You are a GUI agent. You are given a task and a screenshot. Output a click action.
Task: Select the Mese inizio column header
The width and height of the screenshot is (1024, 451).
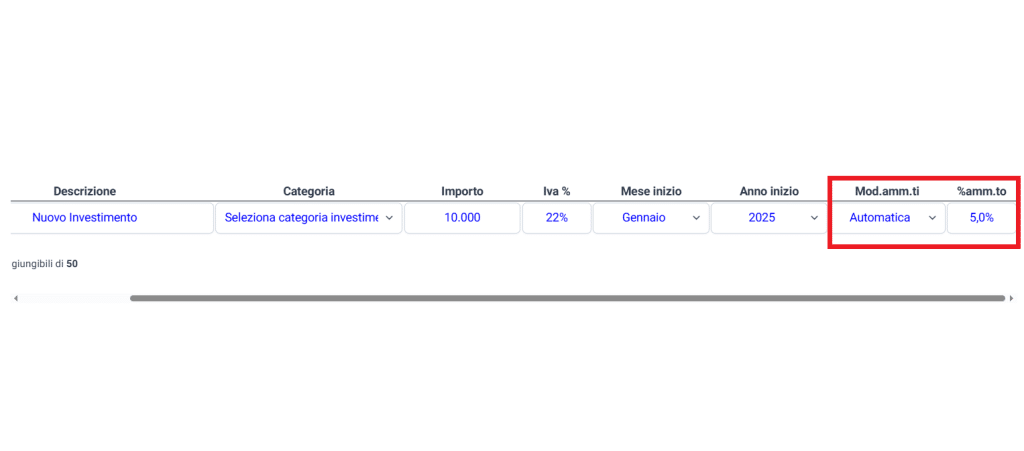[651, 191]
